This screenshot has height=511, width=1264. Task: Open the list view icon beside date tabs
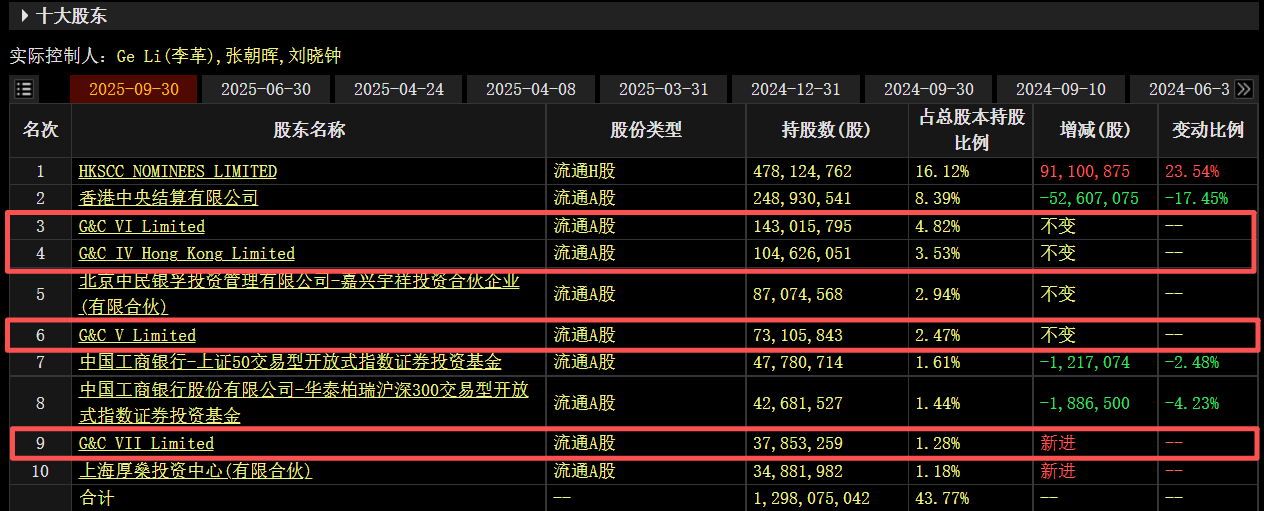25,89
